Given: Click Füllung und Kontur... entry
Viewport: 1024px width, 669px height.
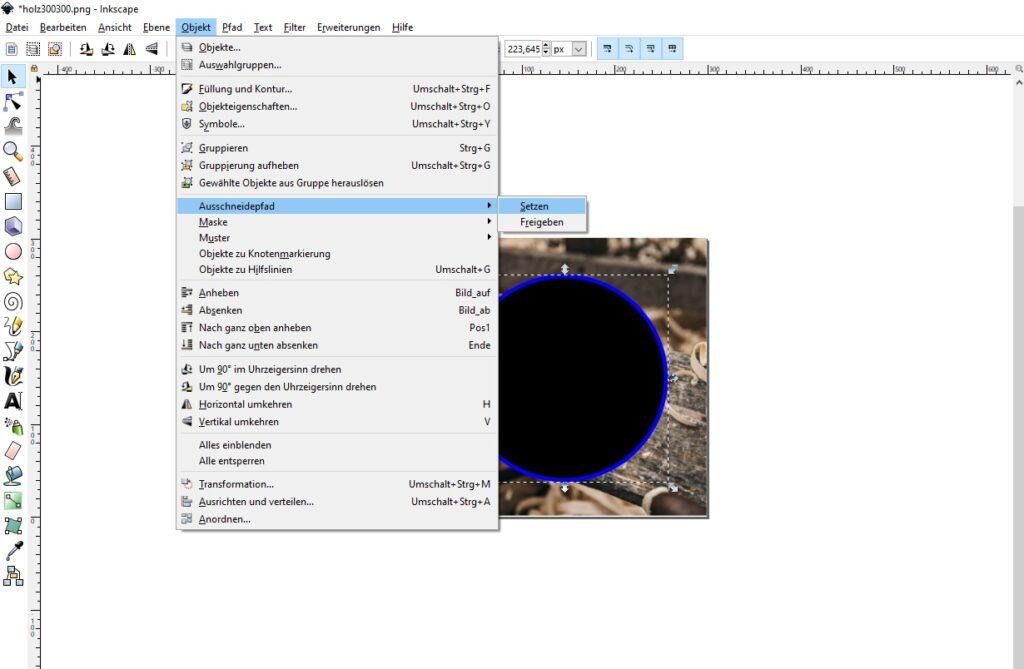Looking at the screenshot, I should pyautogui.click(x=337, y=89).
